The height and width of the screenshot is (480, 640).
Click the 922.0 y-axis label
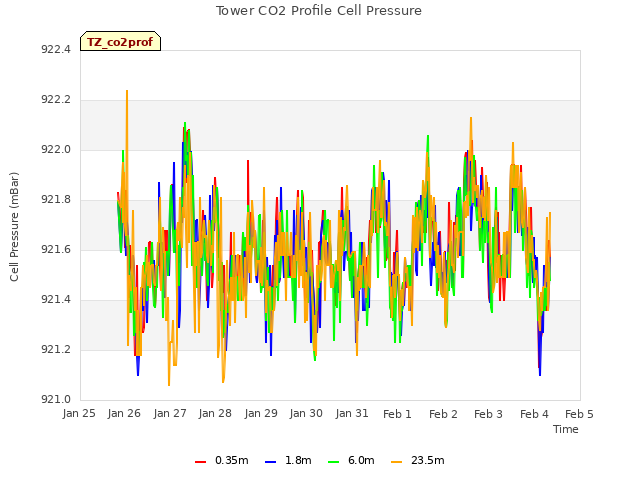pos(56,150)
